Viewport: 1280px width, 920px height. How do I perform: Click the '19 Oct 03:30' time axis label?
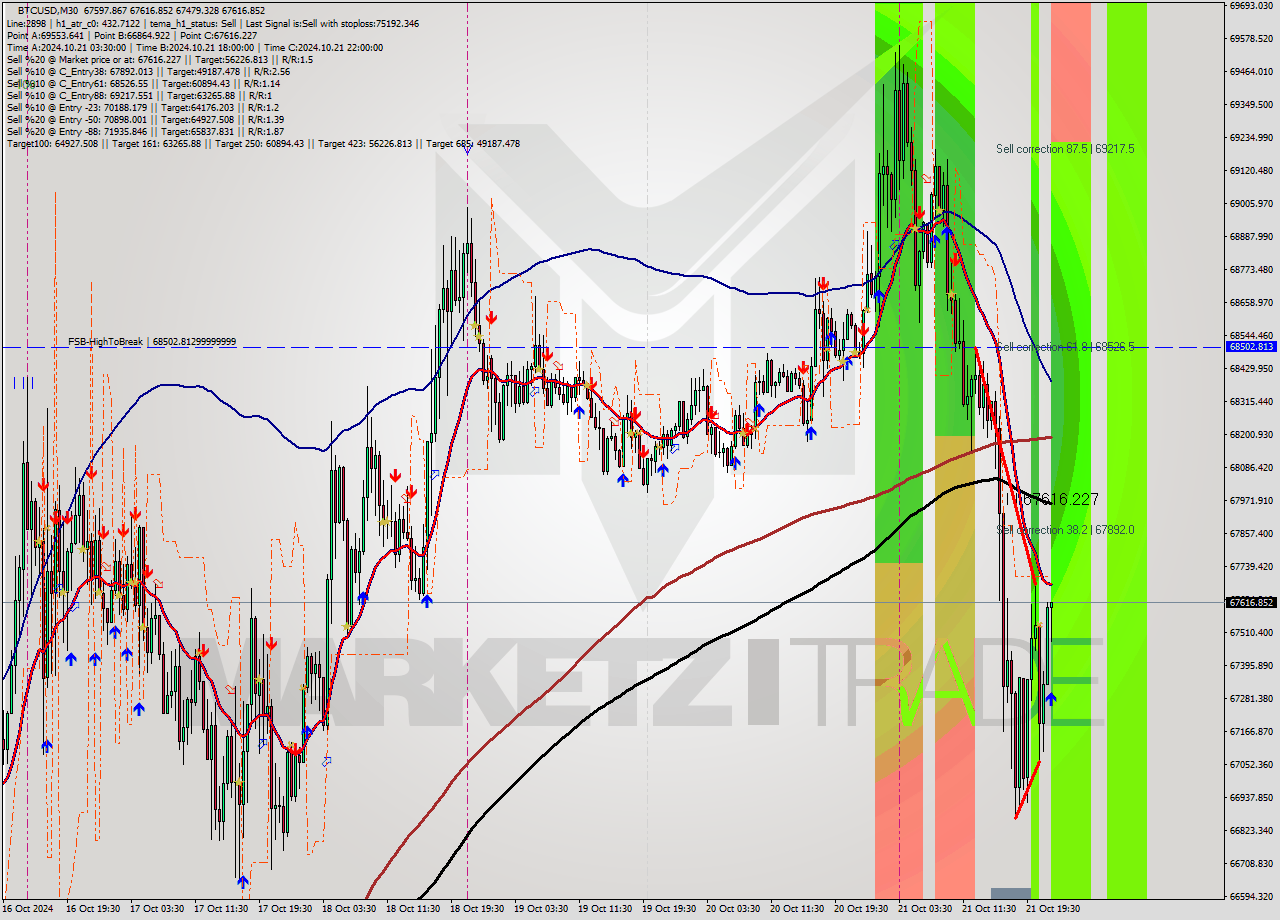point(541,909)
